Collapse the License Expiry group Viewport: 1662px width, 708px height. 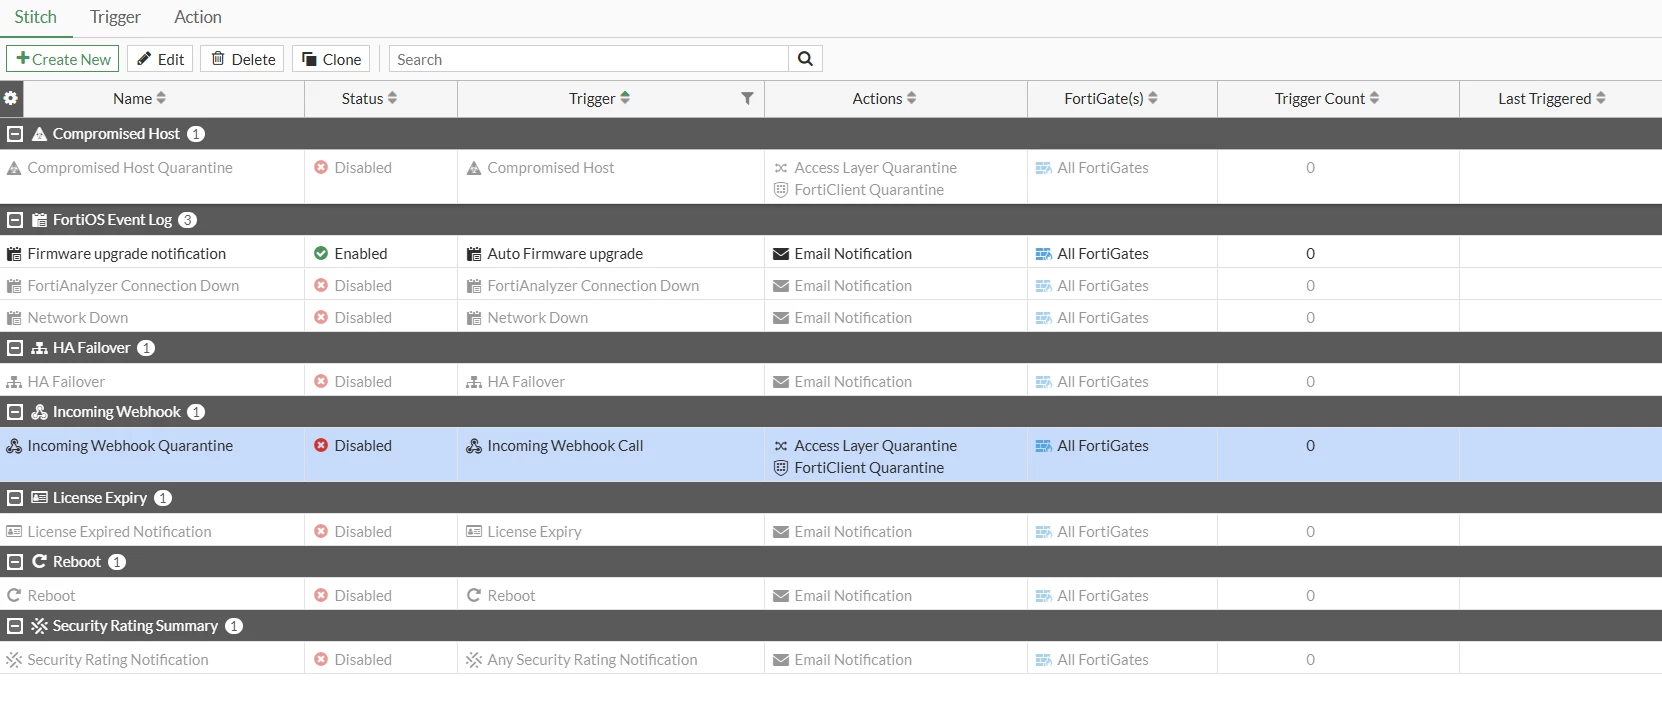click(x=15, y=498)
